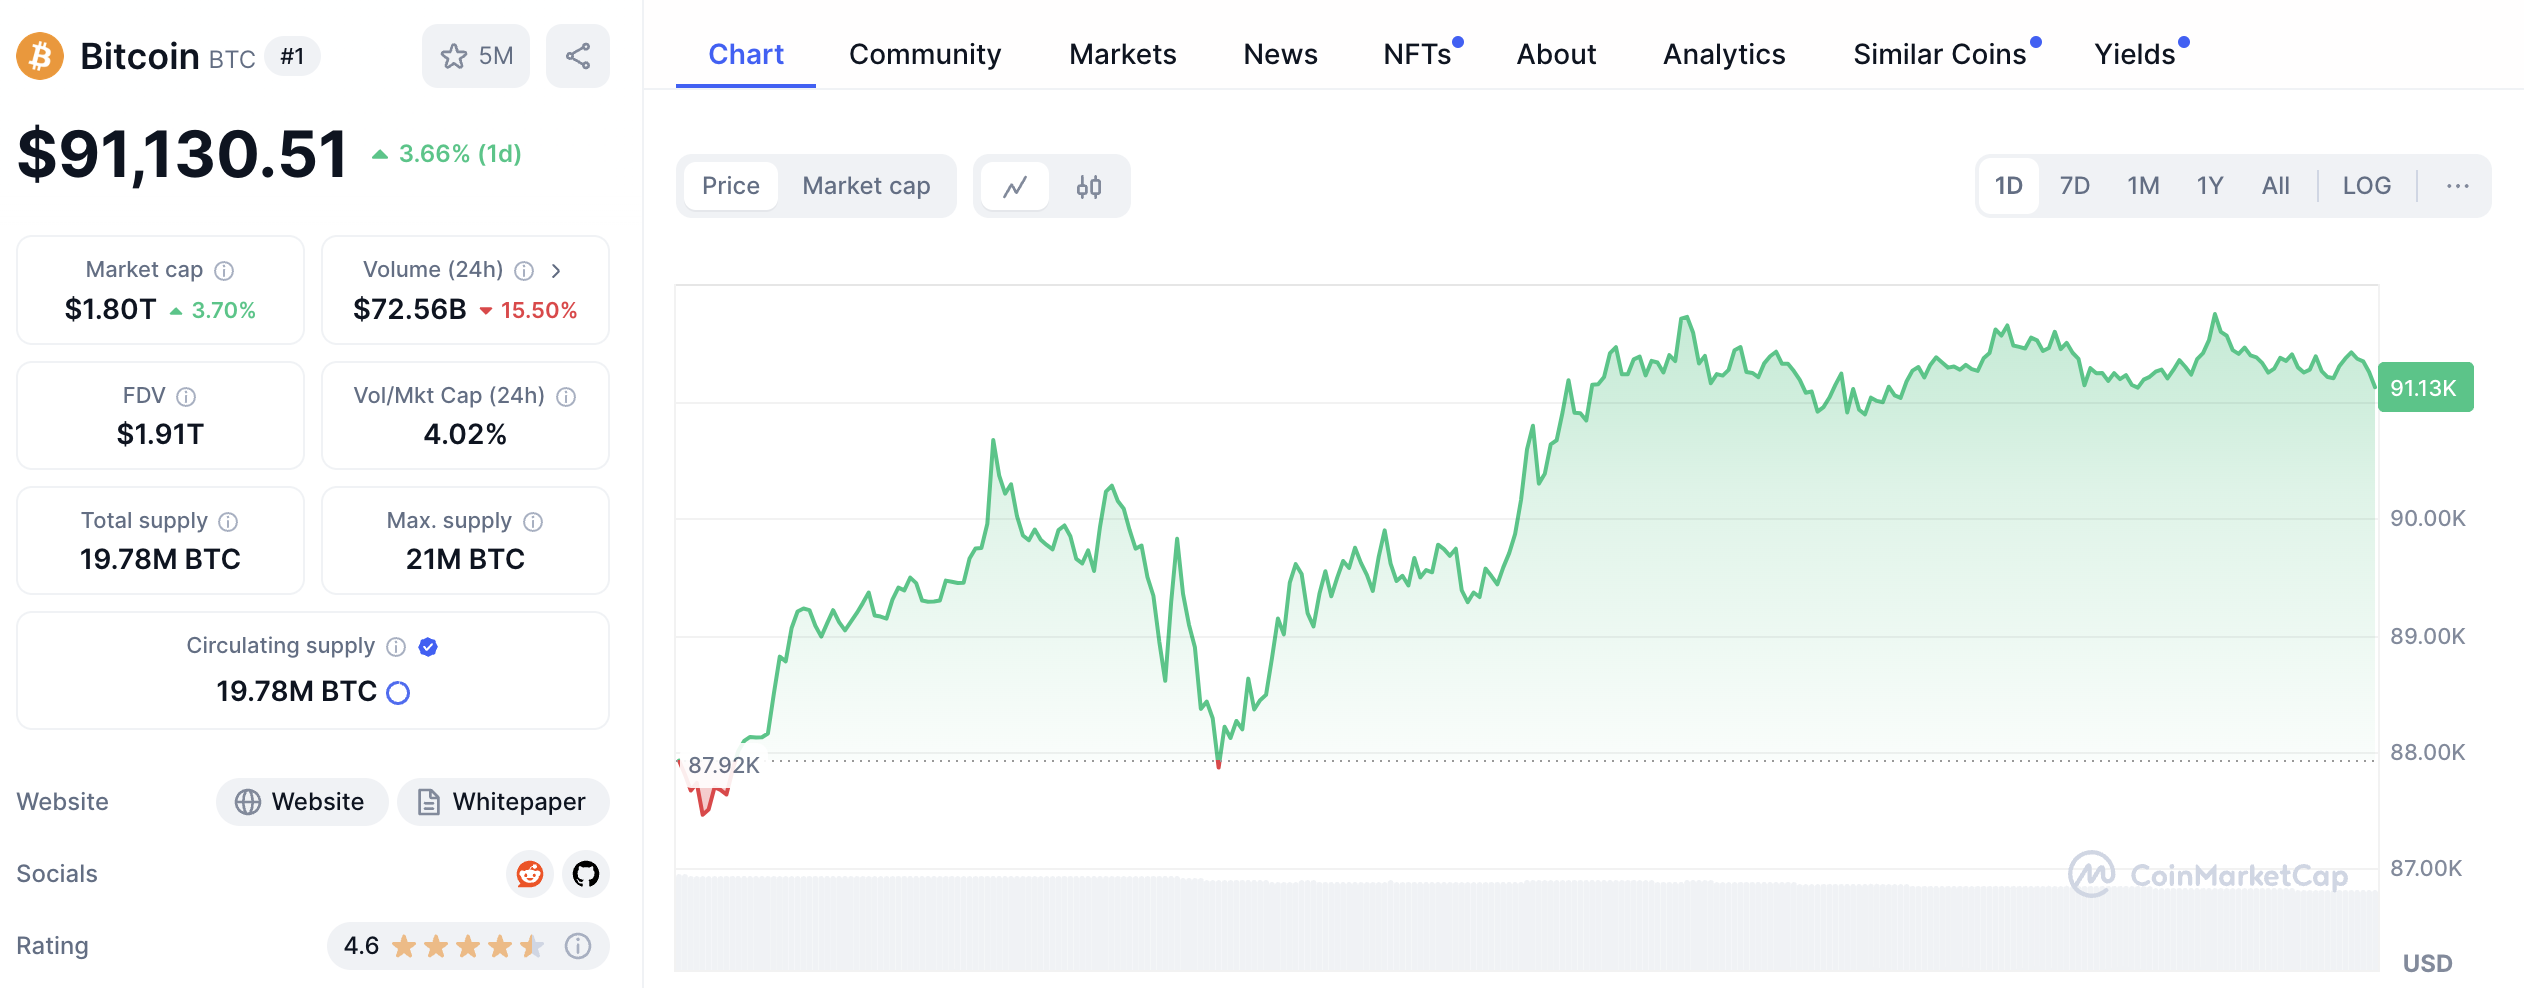2524x988 pixels.
Task: Open chart more options ellipsis menu
Action: click(2458, 186)
